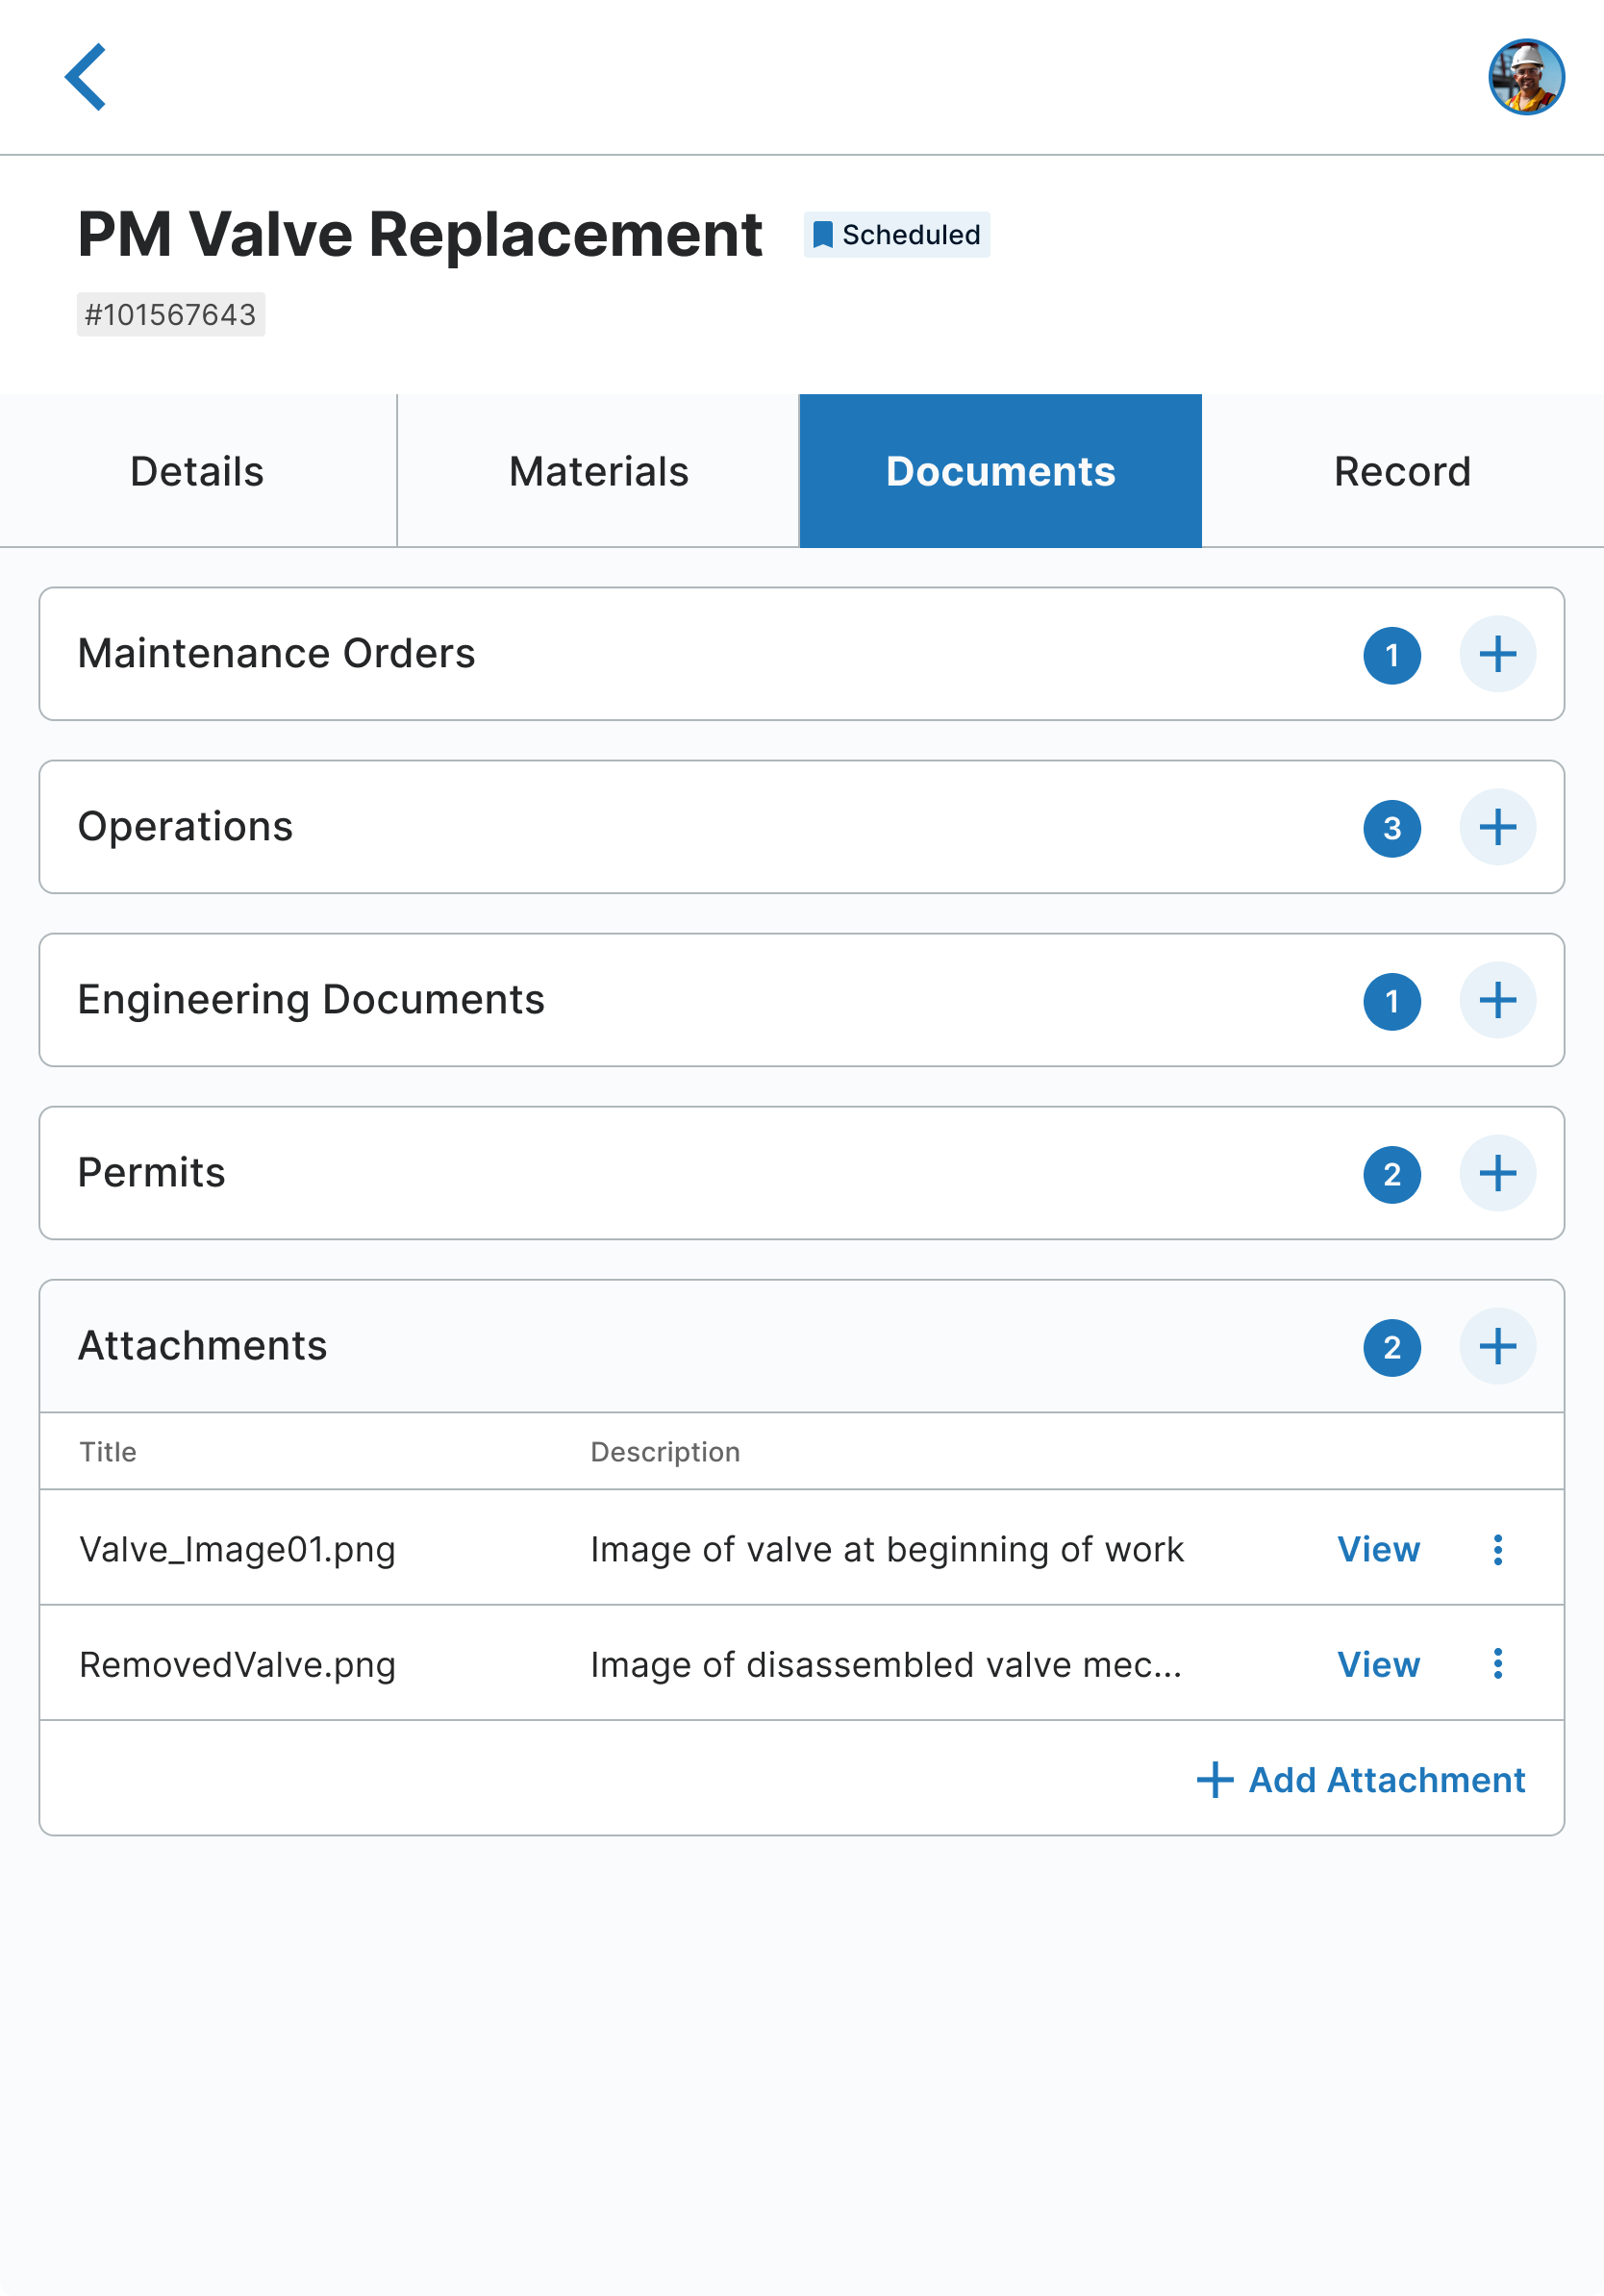
Task: Click the PM Valve Replacement title
Action: [x=420, y=235]
